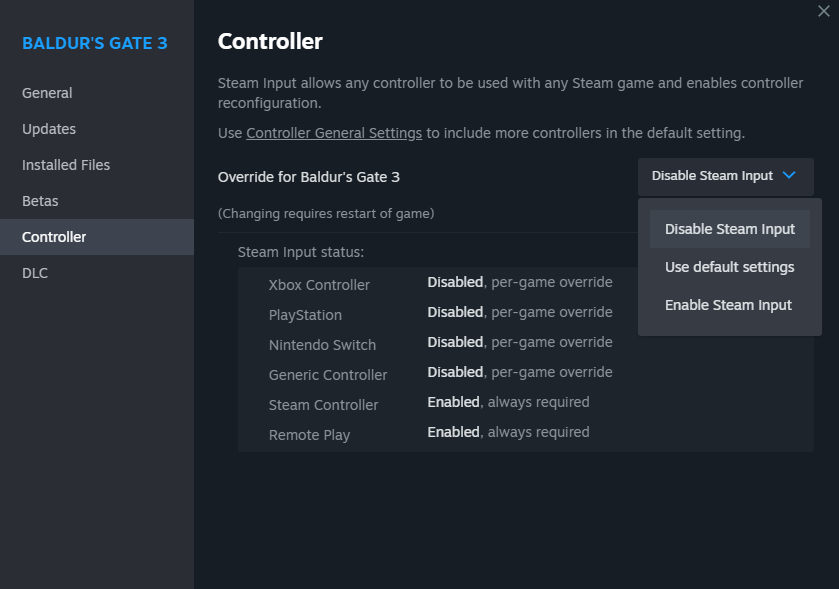The height and width of the screenshot is (589, 839).
Task: Choose Use default settings option
Action: pyautogui.click(x=729, y=267)
